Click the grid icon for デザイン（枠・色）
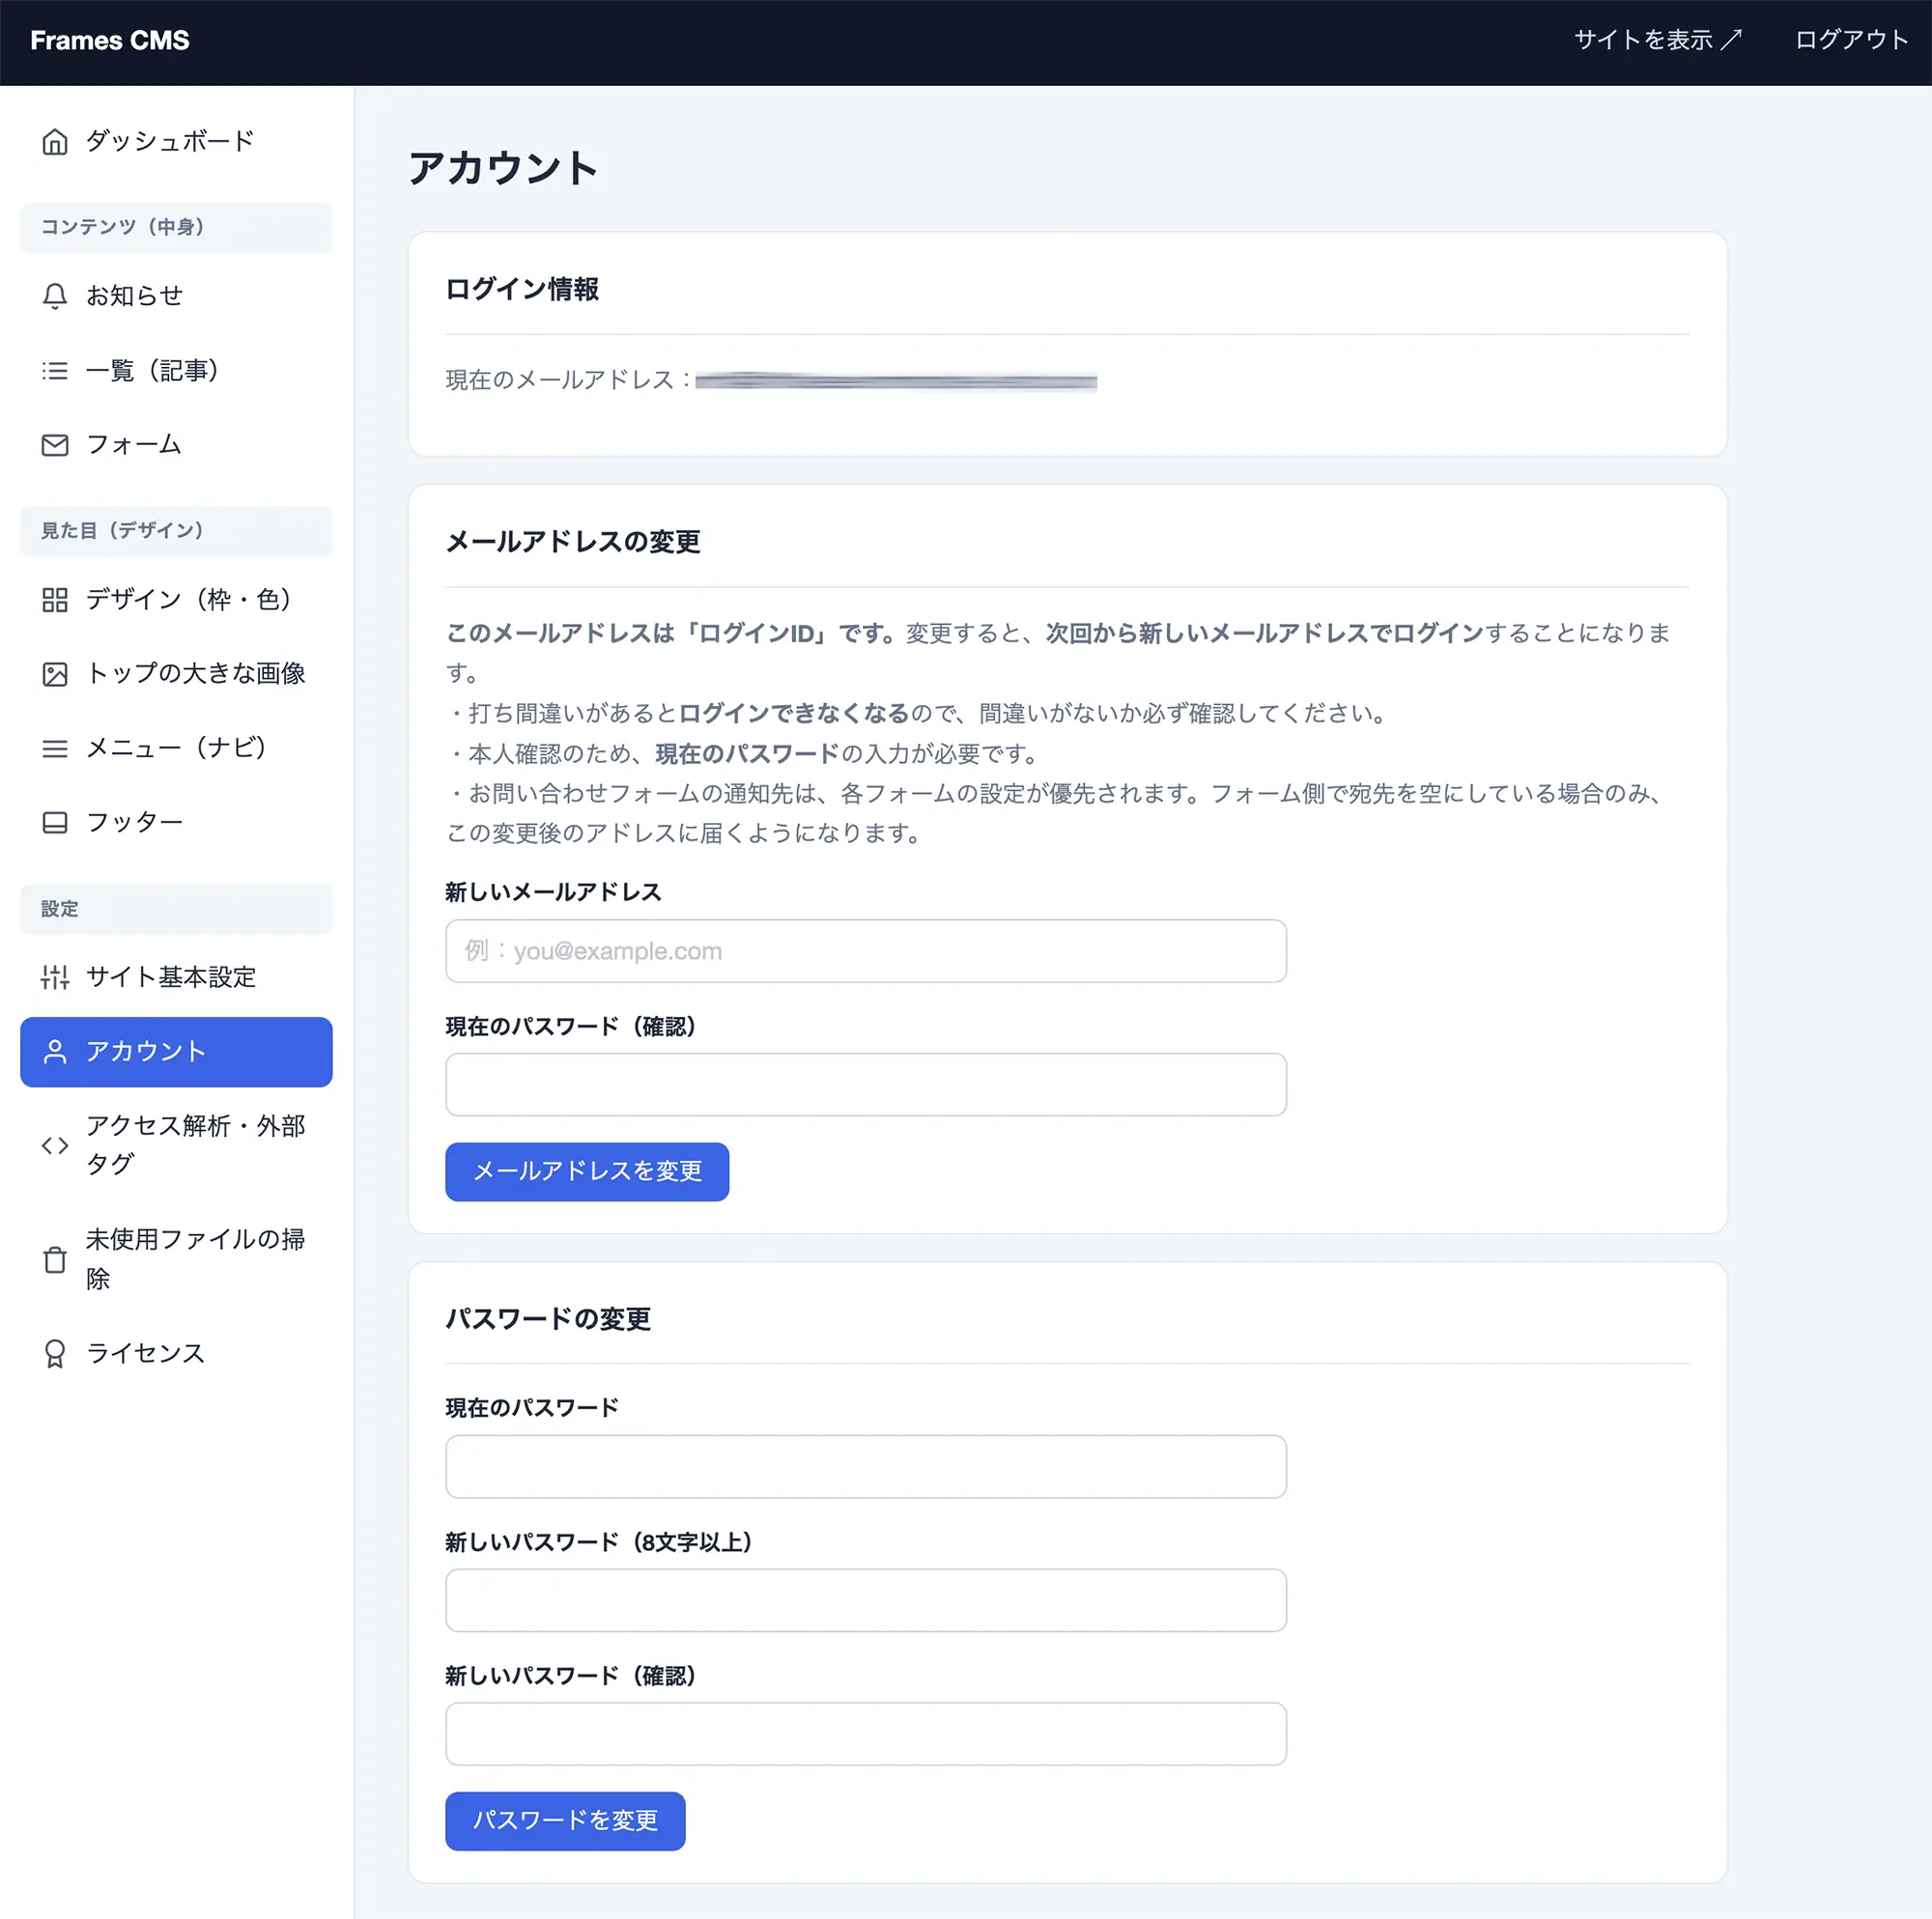The width and height of the screenshot is (1932, 1919). [55, 600]
